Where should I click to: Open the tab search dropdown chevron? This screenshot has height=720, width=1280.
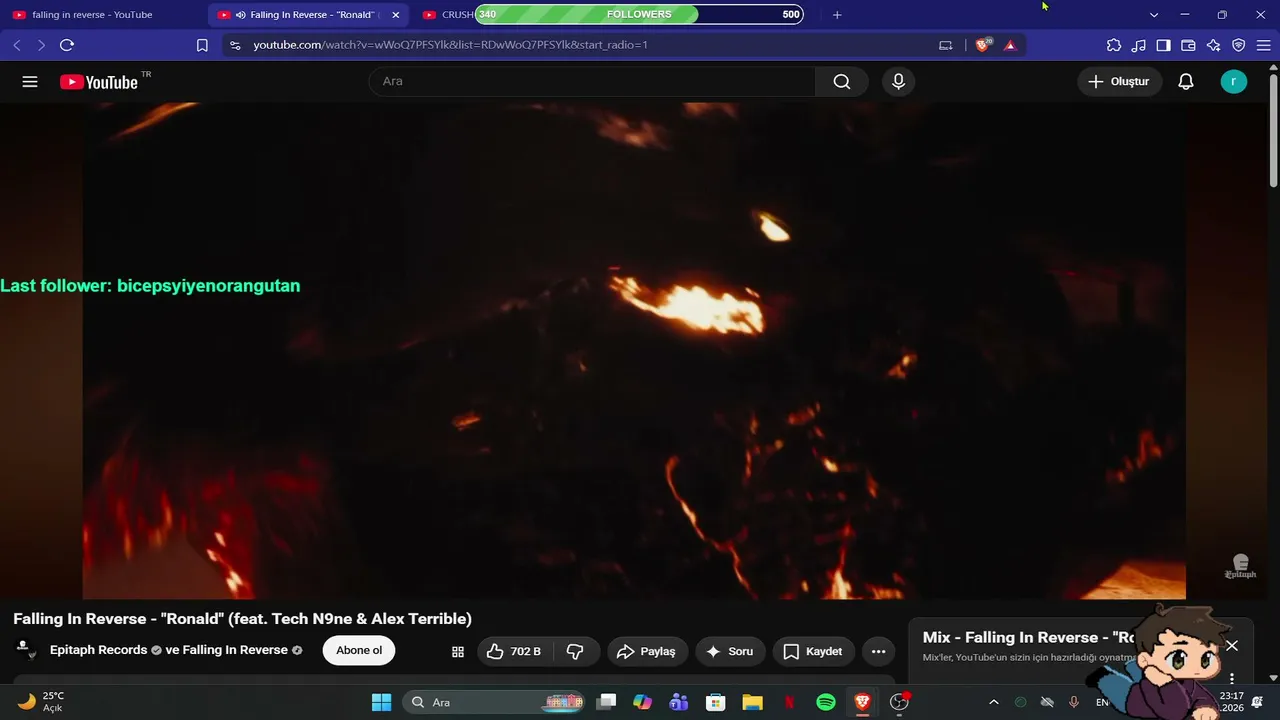pos(1154,15)
